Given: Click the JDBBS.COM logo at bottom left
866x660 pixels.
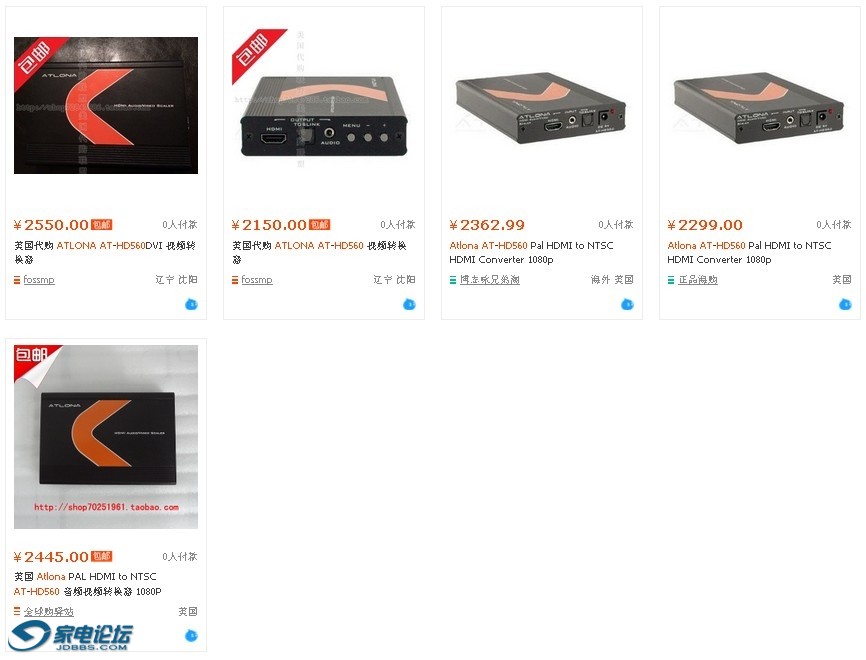Looking at the screenshot, I should pos(70,636).
